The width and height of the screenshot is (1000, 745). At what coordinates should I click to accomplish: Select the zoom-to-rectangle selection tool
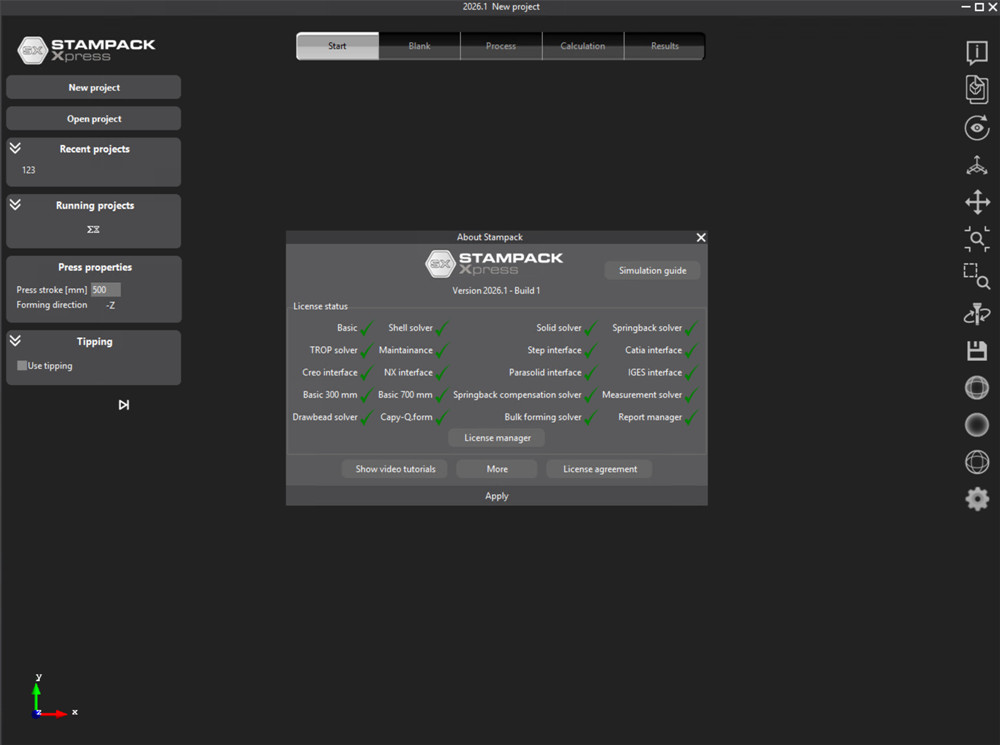[976, 276]
